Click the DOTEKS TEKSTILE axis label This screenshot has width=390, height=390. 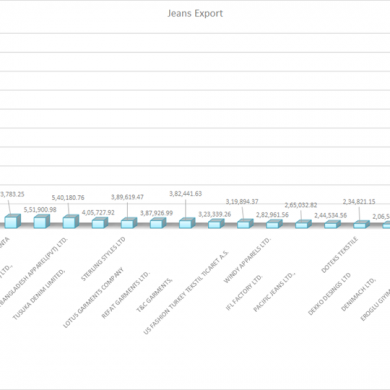click(x=340, y=255)
